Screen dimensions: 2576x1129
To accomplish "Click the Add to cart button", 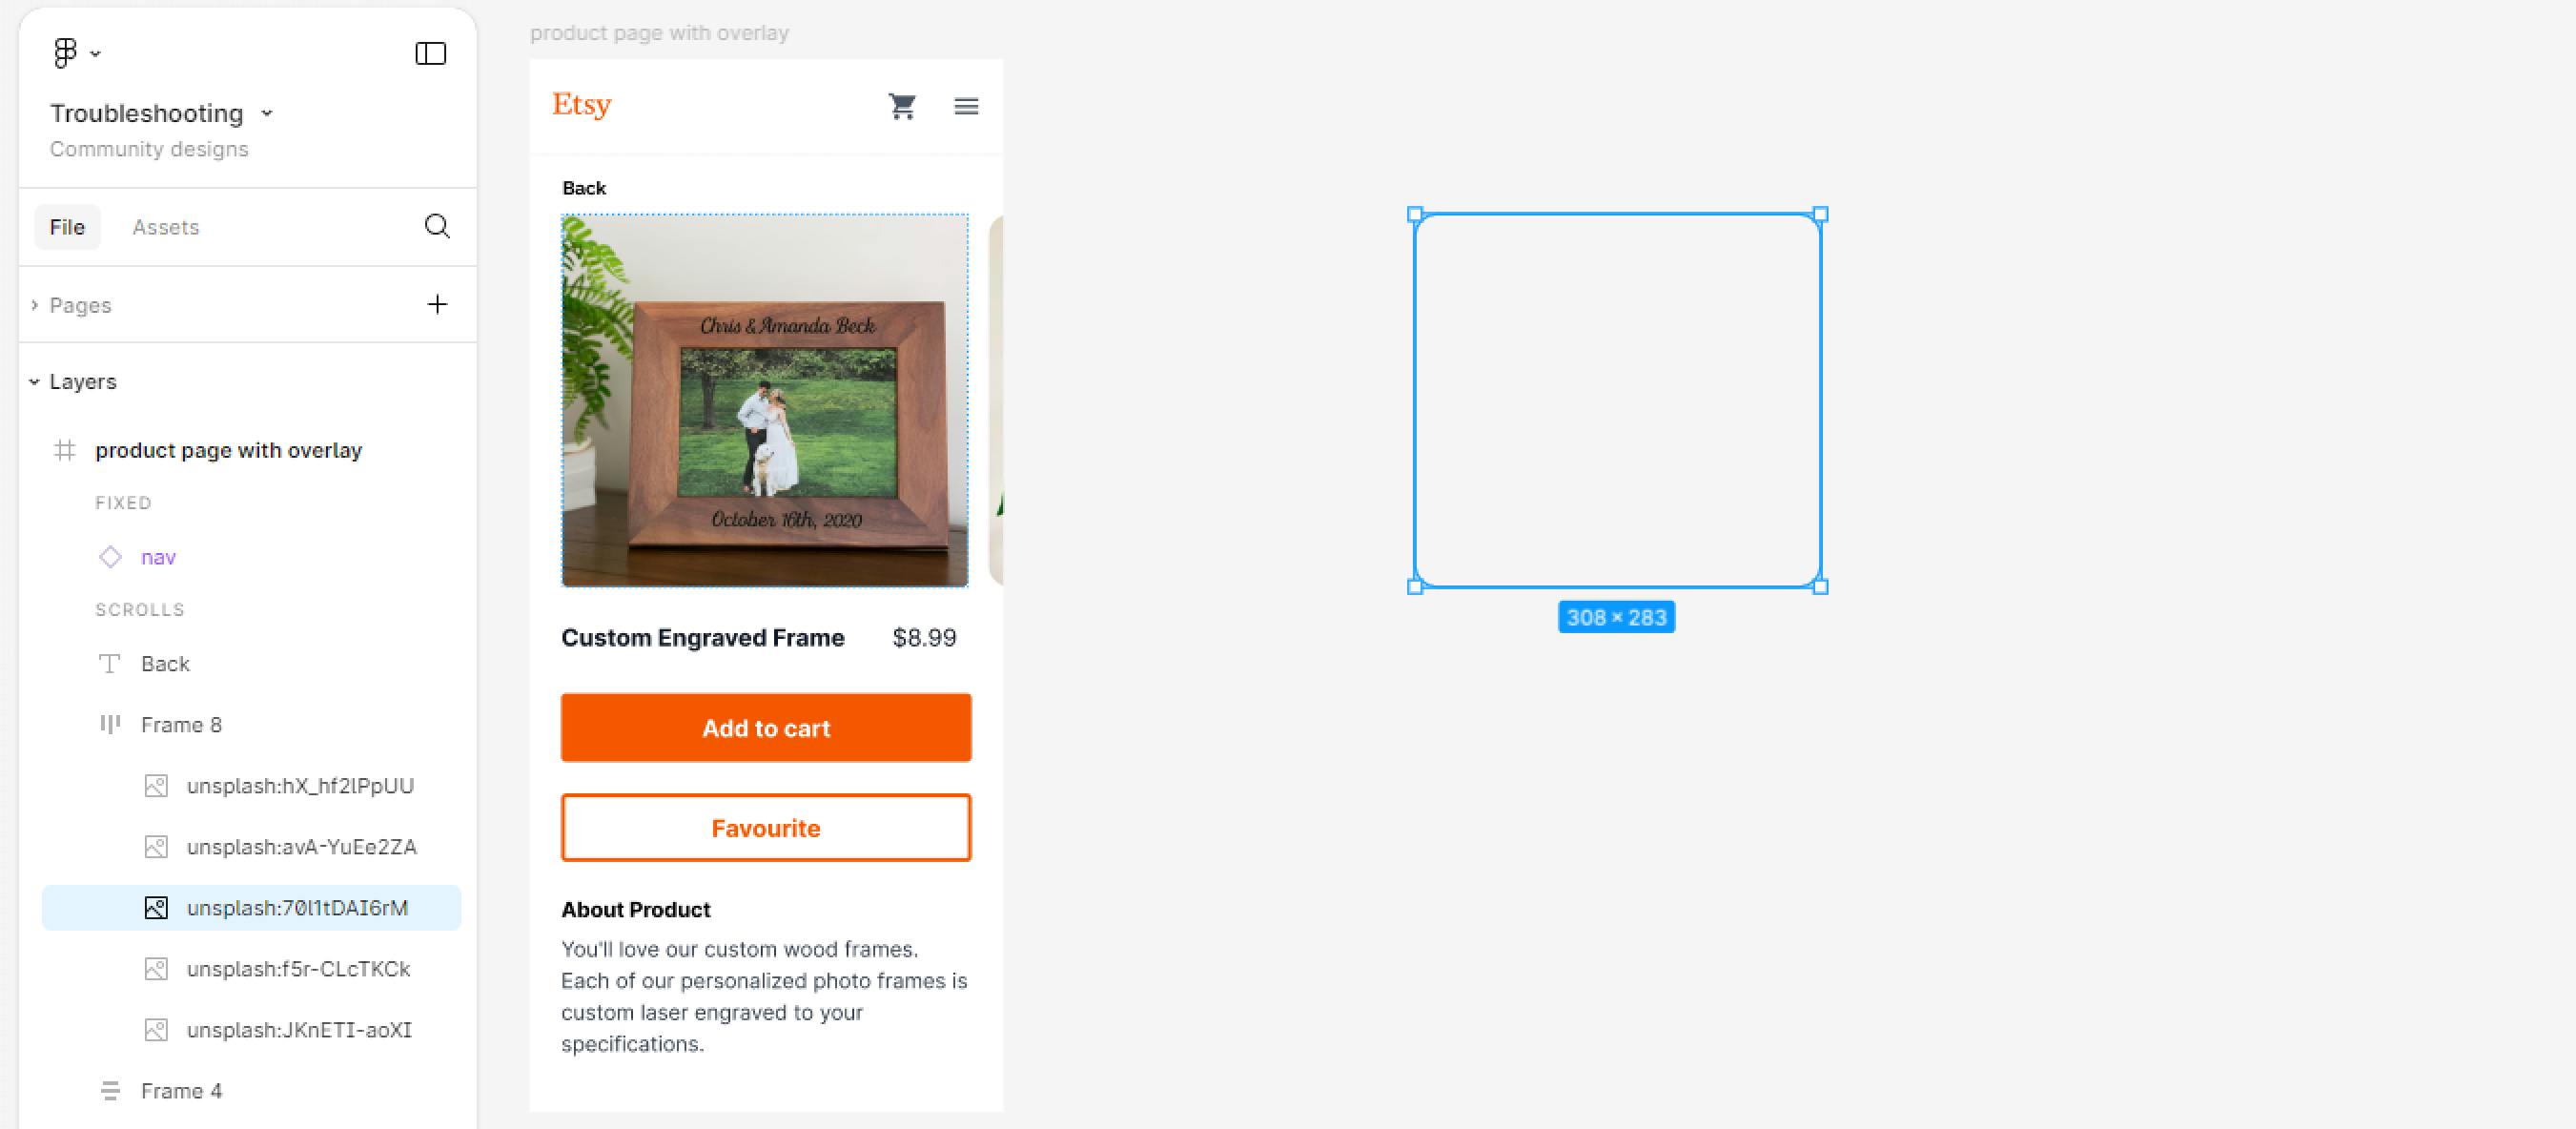I will click(x=765, y=727).
